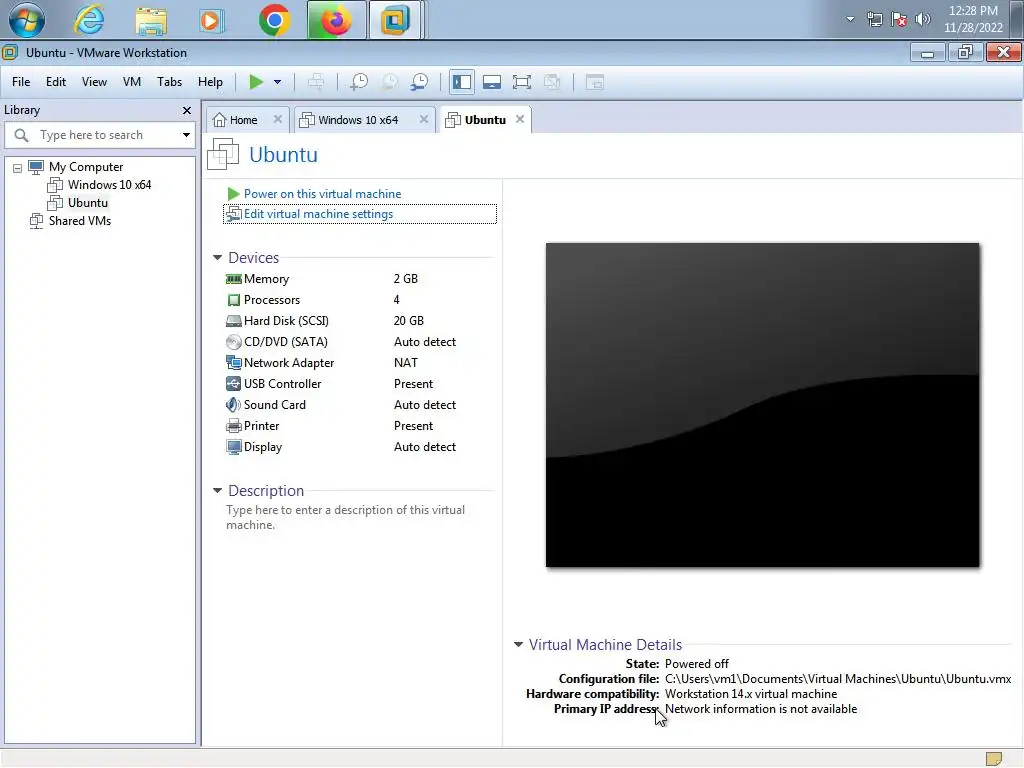Image resolution: width=1024 pixels, height=768 pixels.
Task: Open Google Chrome from the taskbar
Action: coord(274,20)
